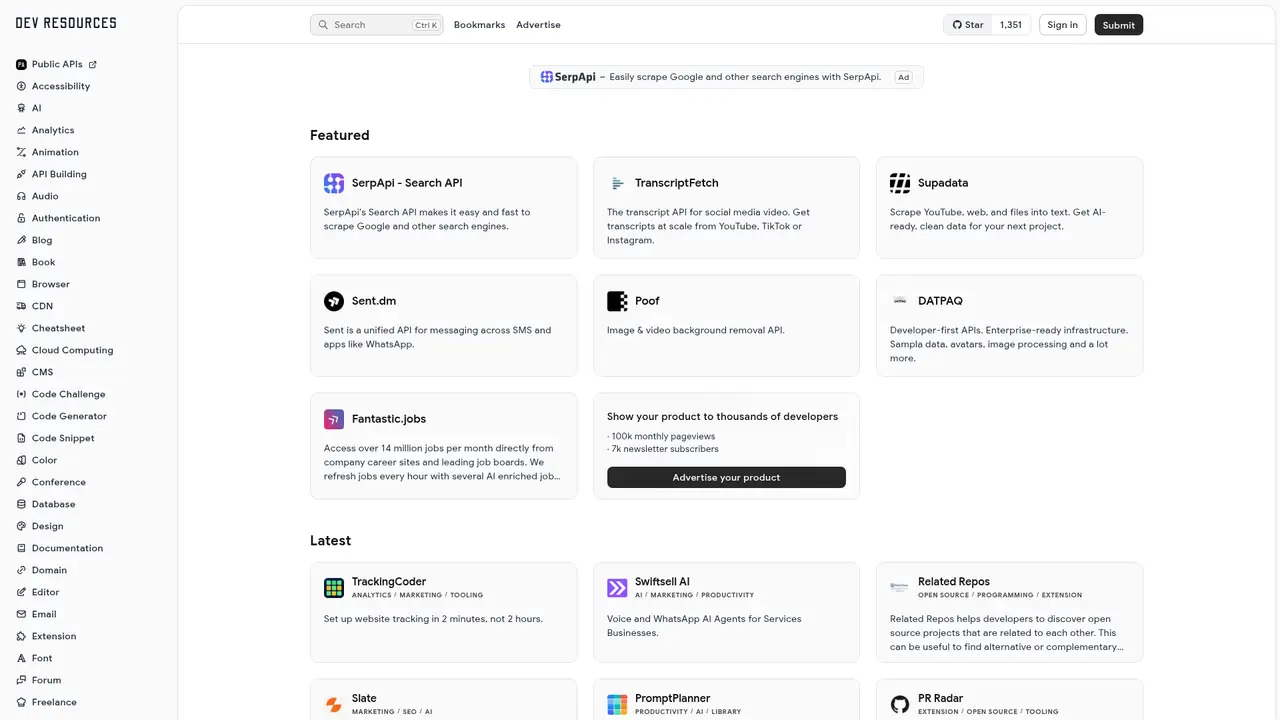Click the Slate logo icon

click(334, 705)
